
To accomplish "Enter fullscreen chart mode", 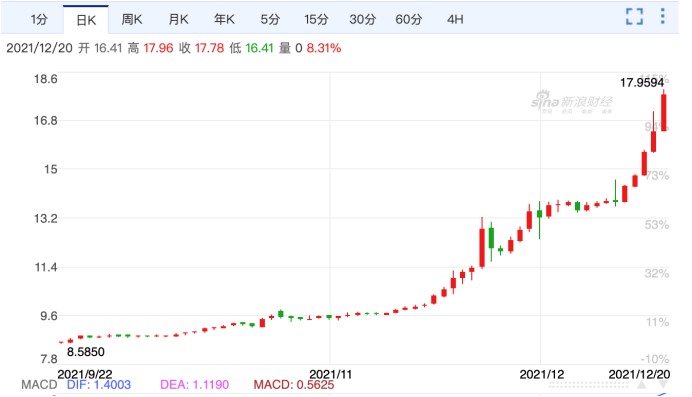I will [634, 17].
